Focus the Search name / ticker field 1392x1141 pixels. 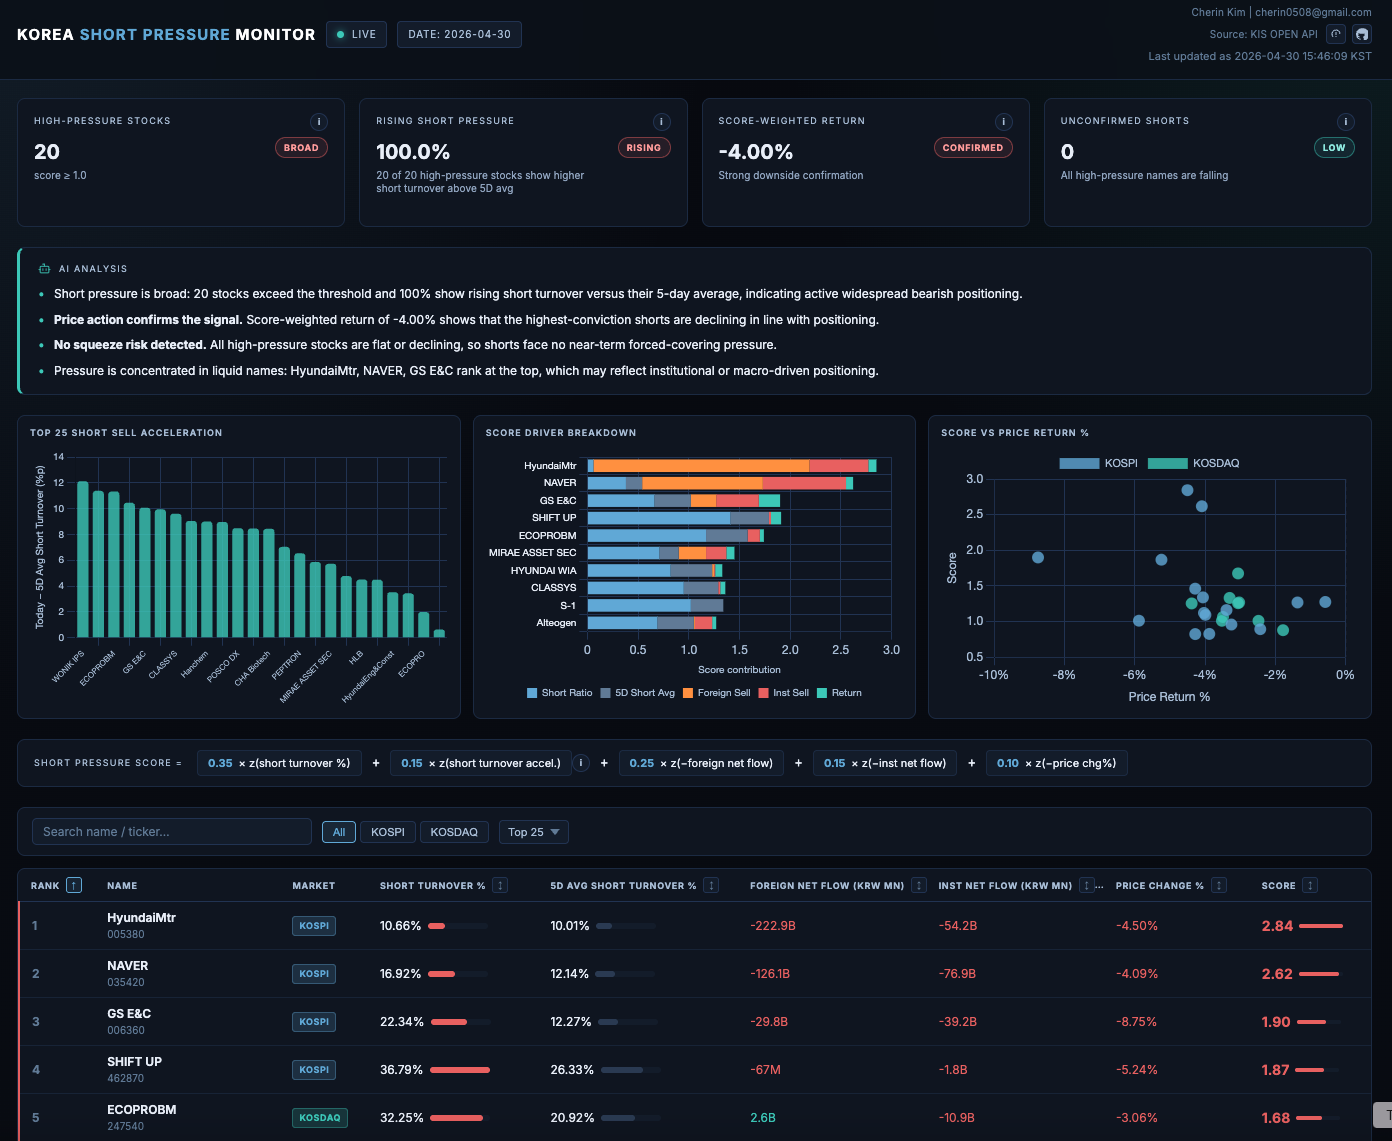(x=172, y=832)
